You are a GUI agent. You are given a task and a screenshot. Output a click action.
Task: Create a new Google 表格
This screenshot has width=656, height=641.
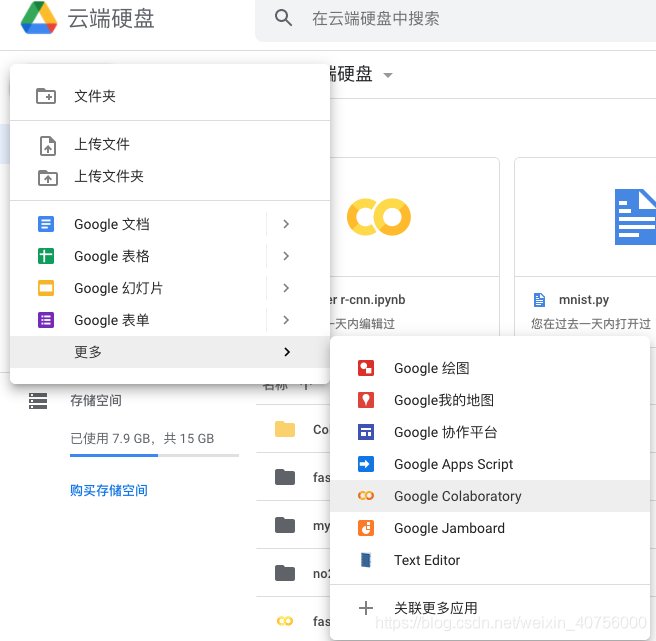pos(138,256)
